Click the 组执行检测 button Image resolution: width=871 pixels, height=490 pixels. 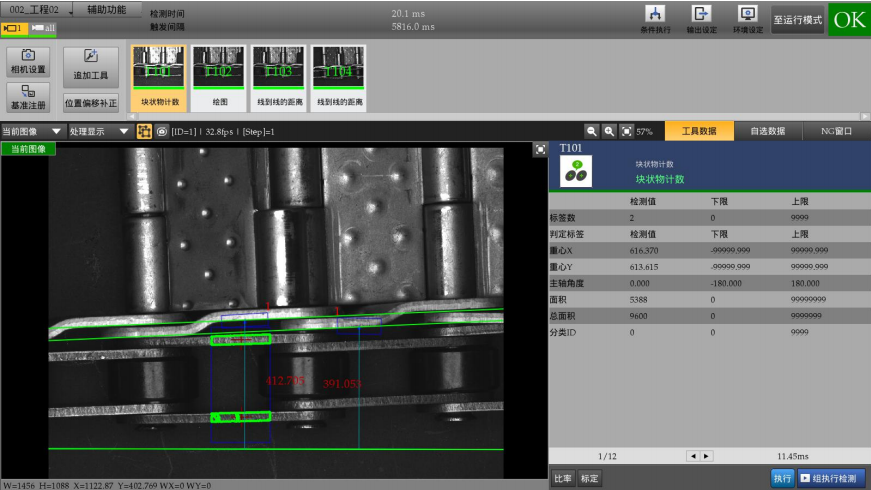click(832, 479)
